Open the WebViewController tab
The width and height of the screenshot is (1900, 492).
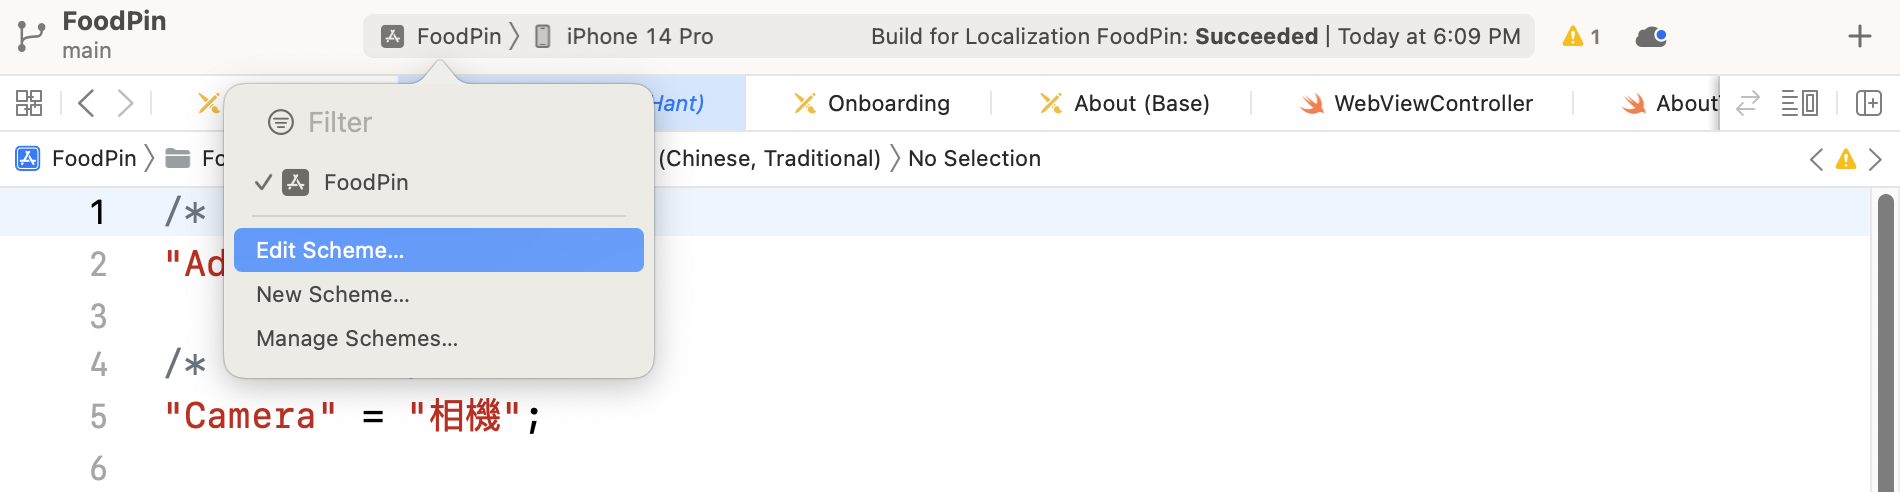1415,103
